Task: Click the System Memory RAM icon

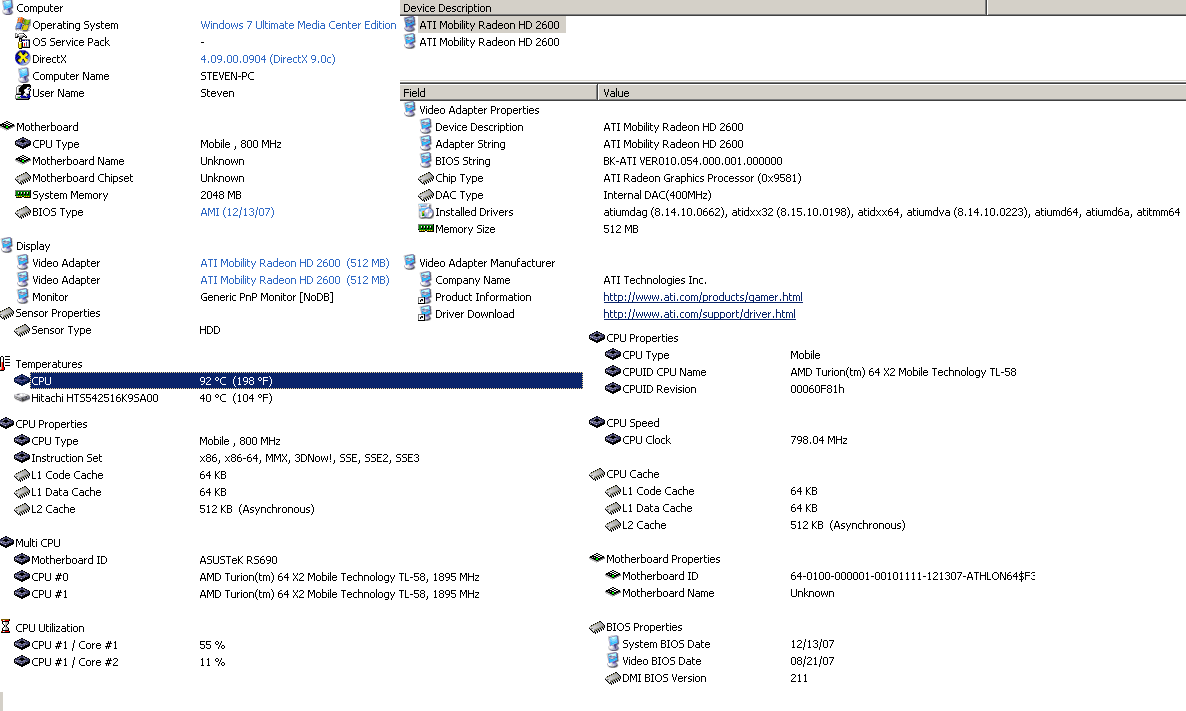Action: coord(23,194)
